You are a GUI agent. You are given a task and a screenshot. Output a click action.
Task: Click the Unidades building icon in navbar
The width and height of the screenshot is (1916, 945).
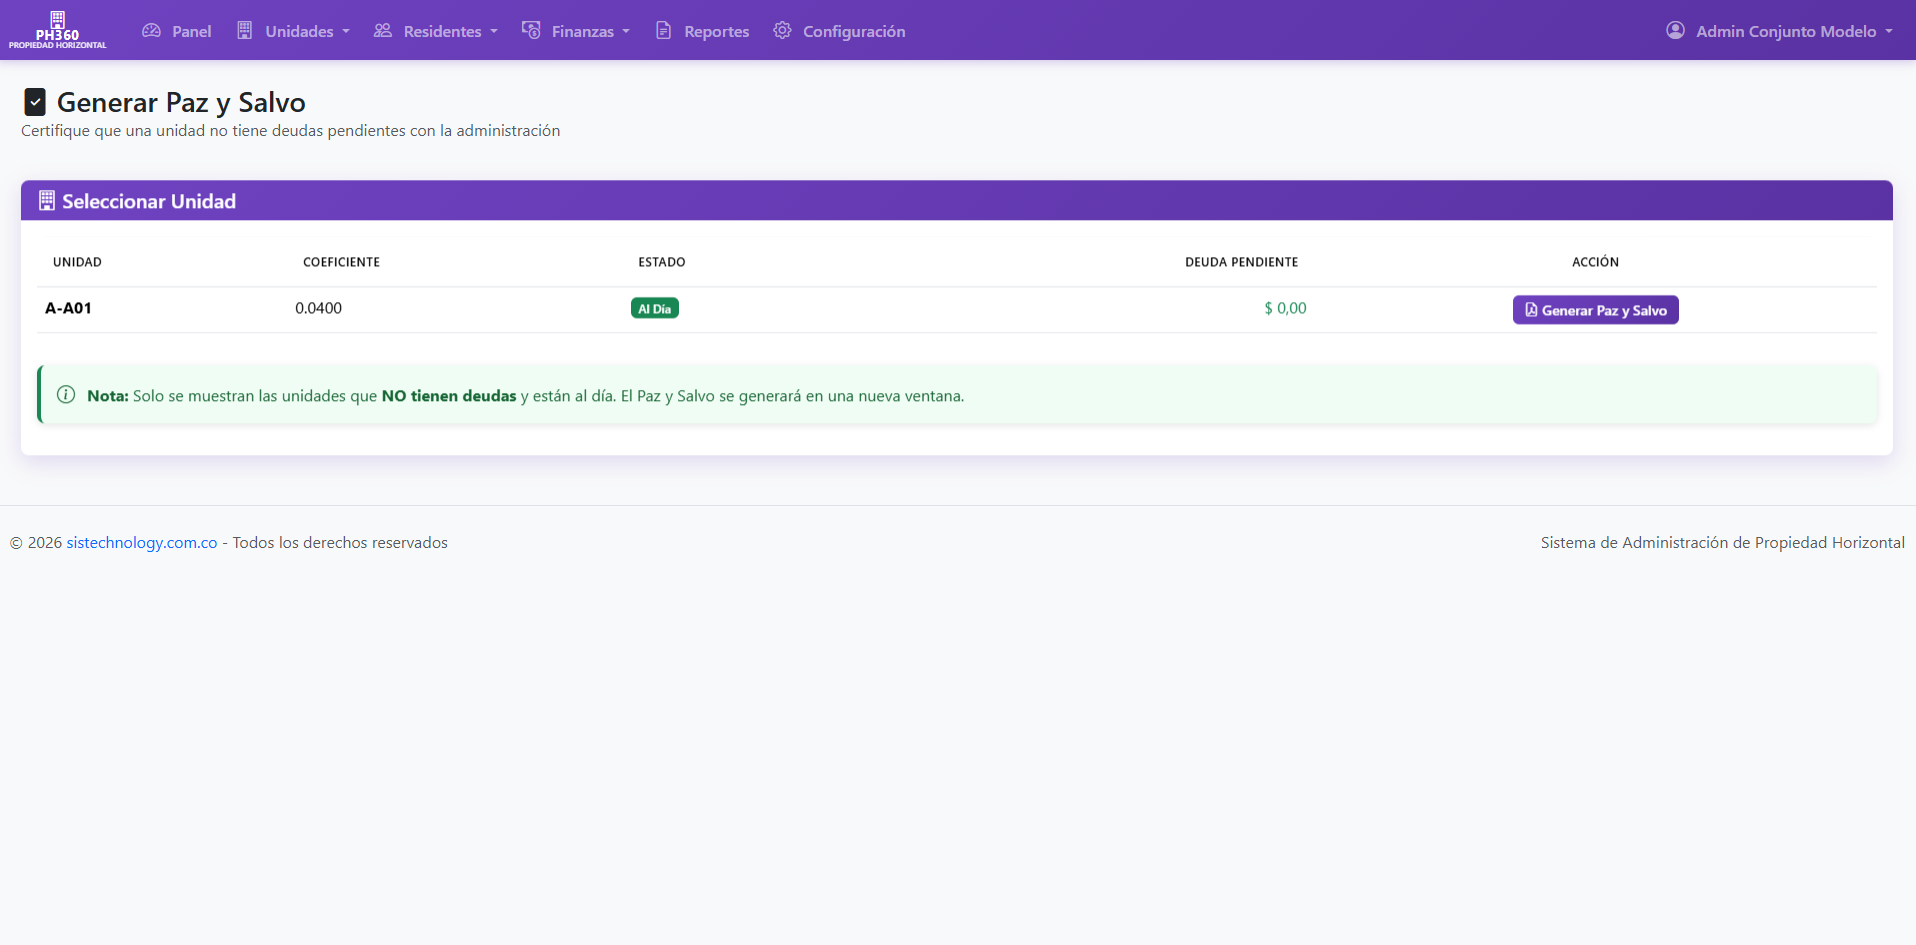[245, 31]
